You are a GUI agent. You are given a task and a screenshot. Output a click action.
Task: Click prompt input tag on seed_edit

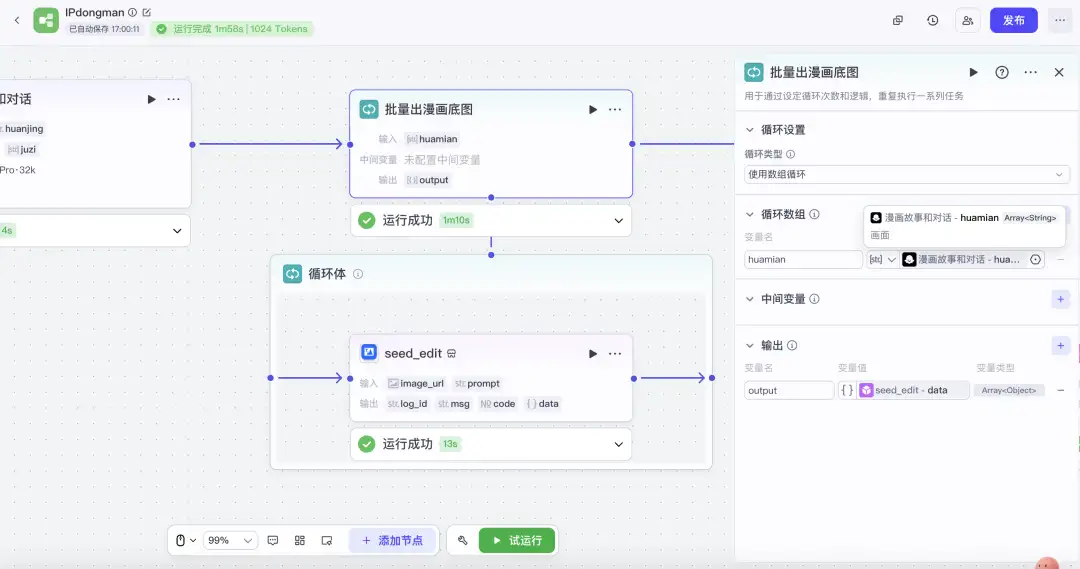click(477, 384)
